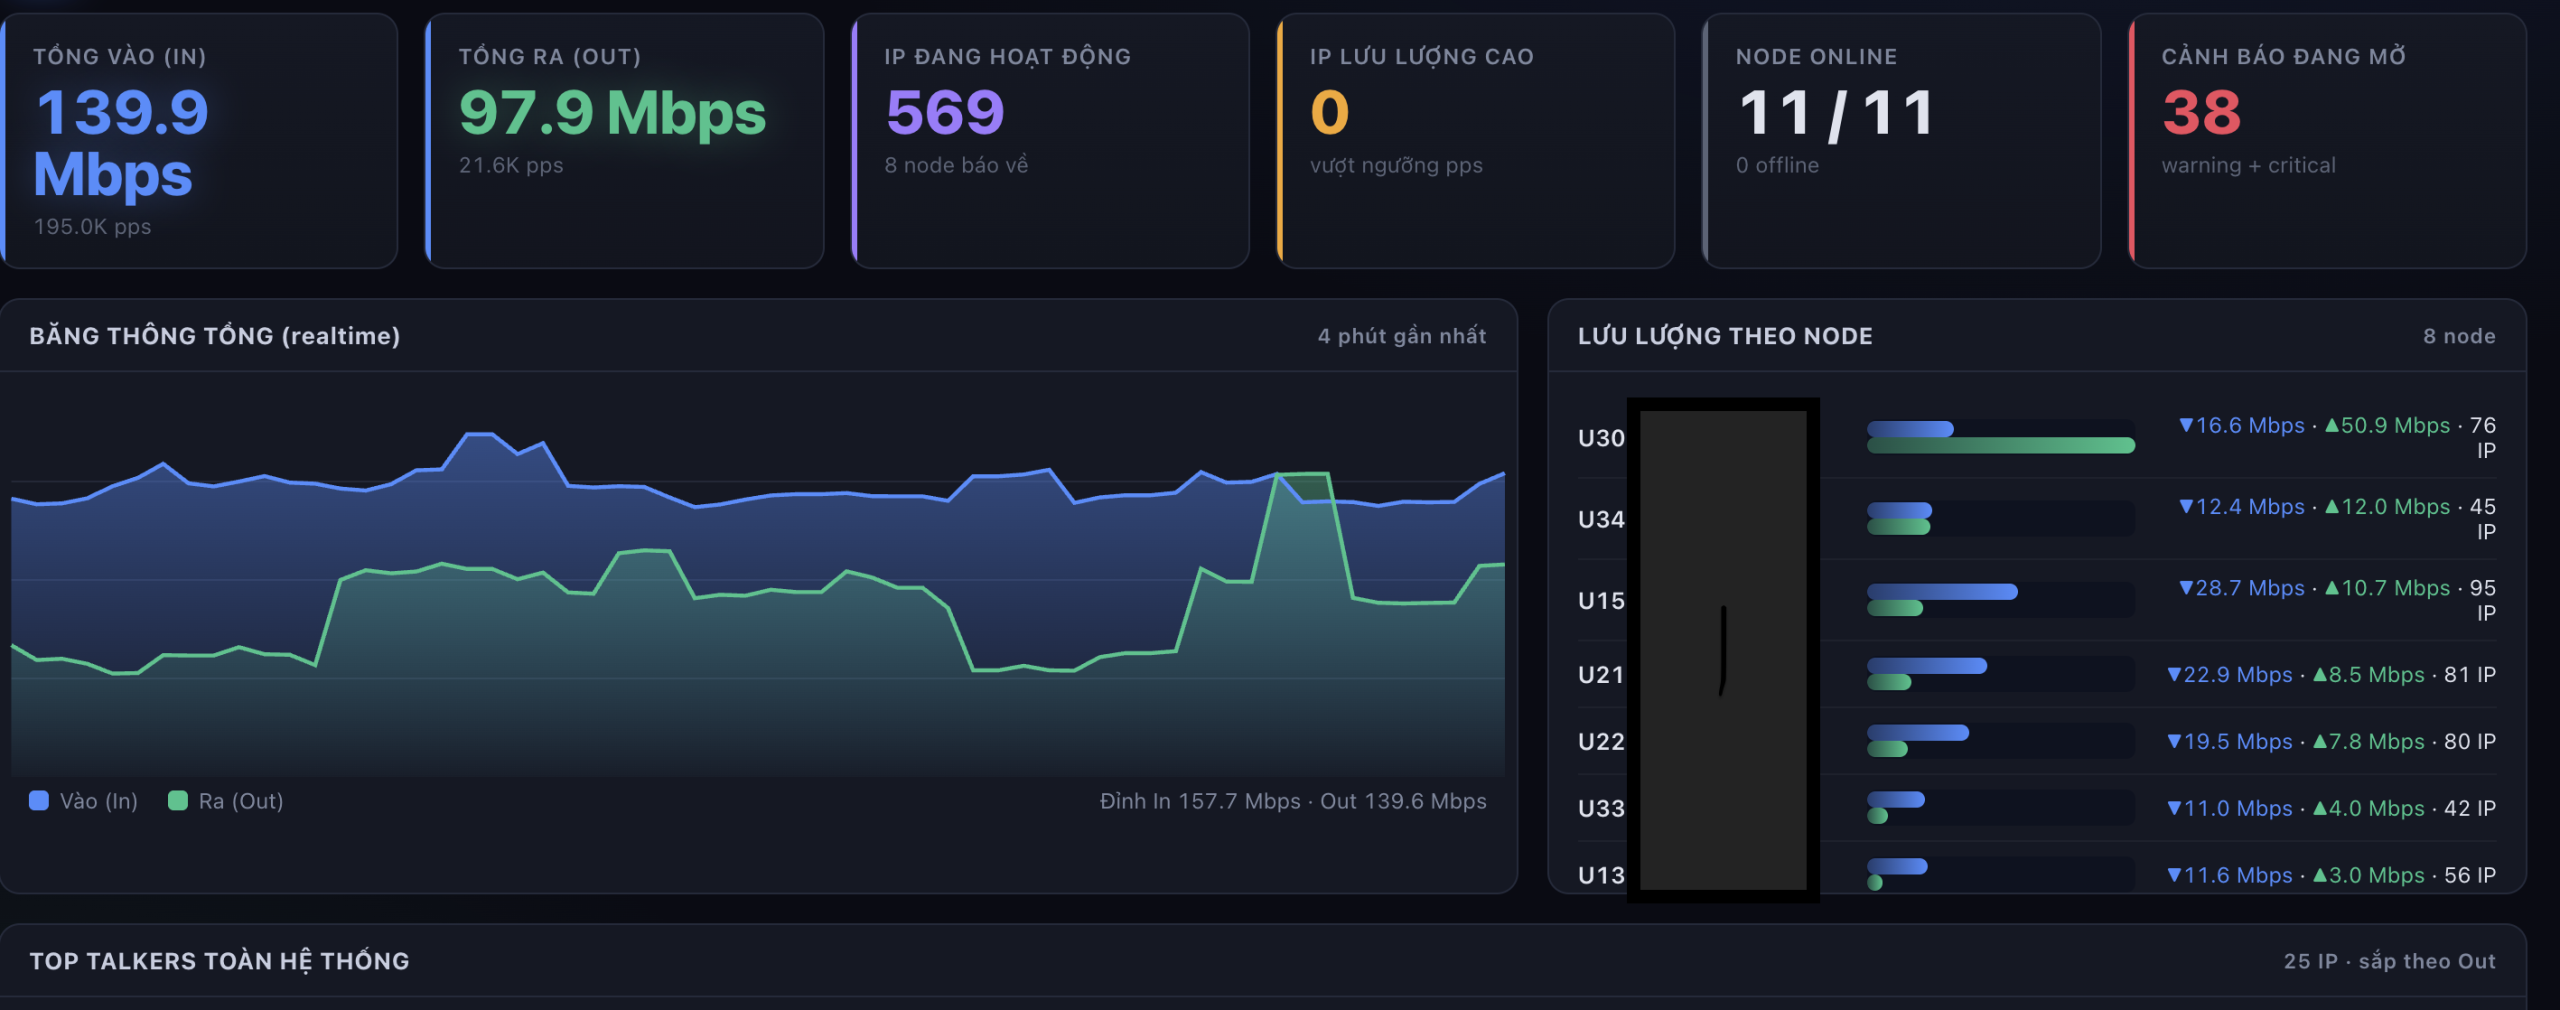Click the '▼16.6 Mbps · ▲50.9 Mbps · 76 IP' stats
Image resolution: width=2560 pixels, height=1010 pixels.
click(2337, 437)
